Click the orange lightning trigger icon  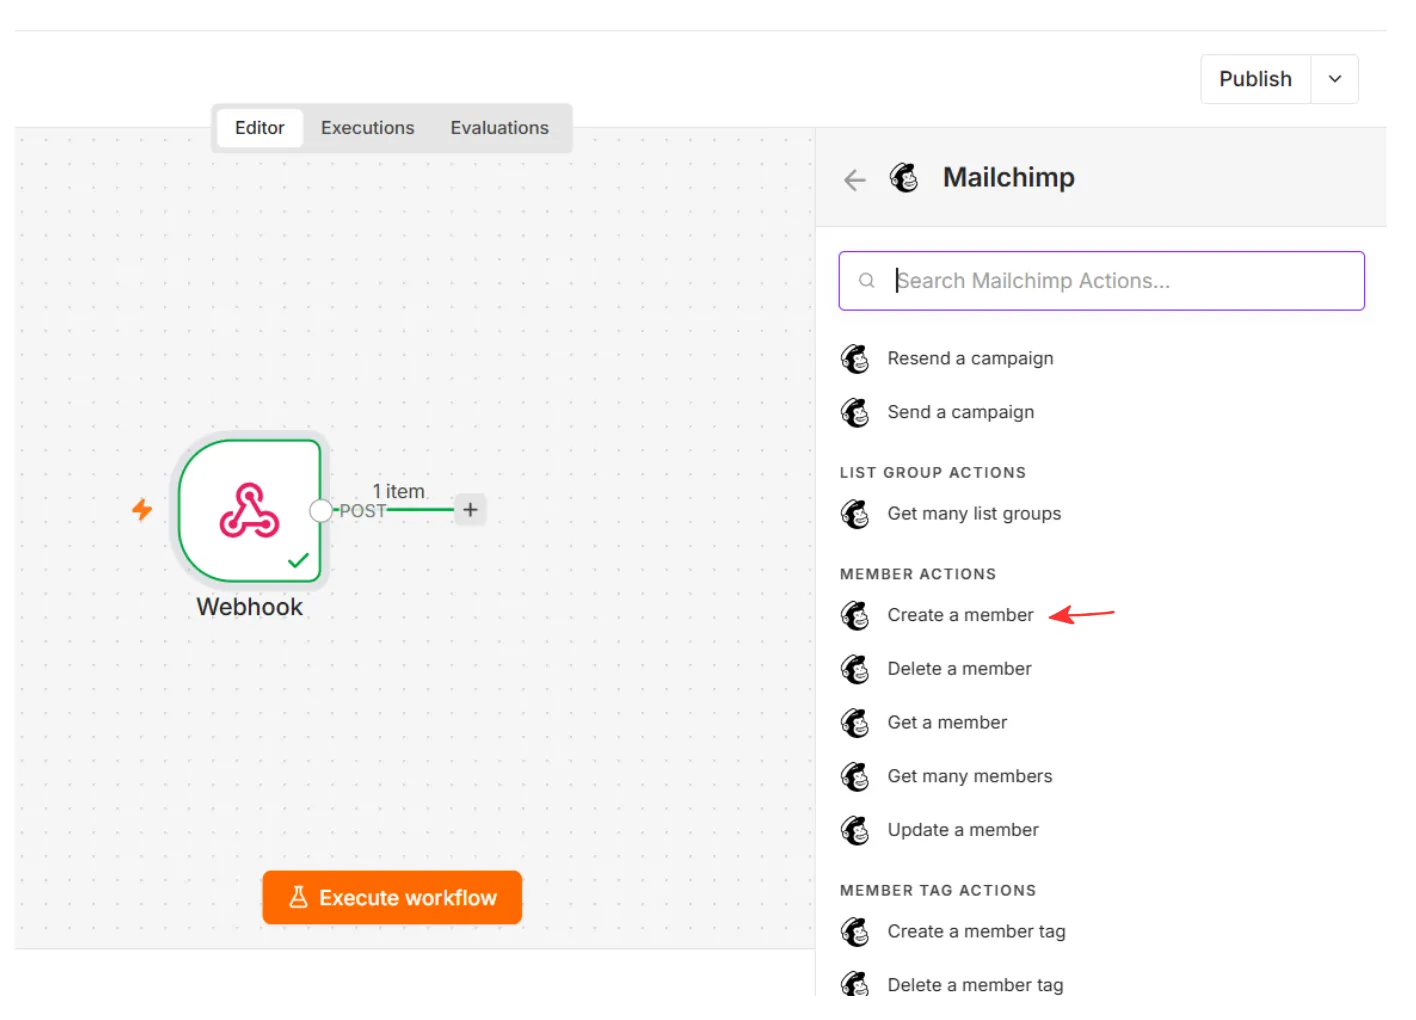[142, 510]
